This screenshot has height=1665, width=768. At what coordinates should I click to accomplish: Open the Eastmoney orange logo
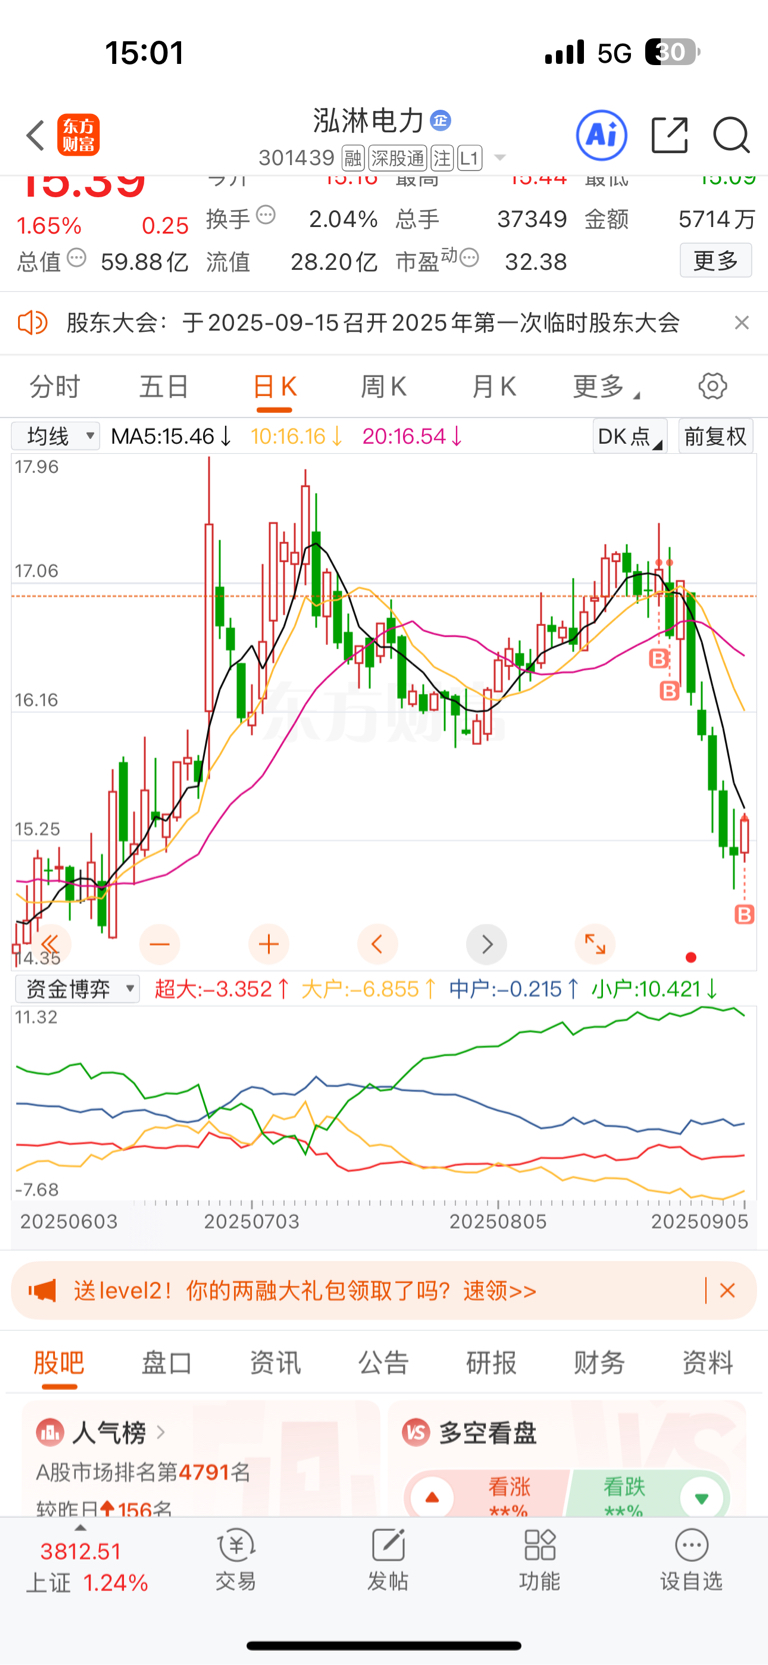[79, 135]
